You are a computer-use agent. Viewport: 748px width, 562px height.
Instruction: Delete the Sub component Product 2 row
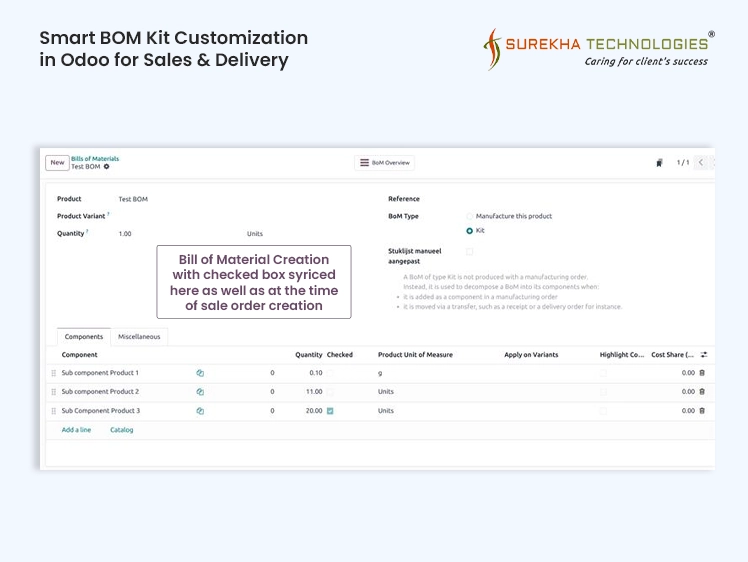pos(702,392)
